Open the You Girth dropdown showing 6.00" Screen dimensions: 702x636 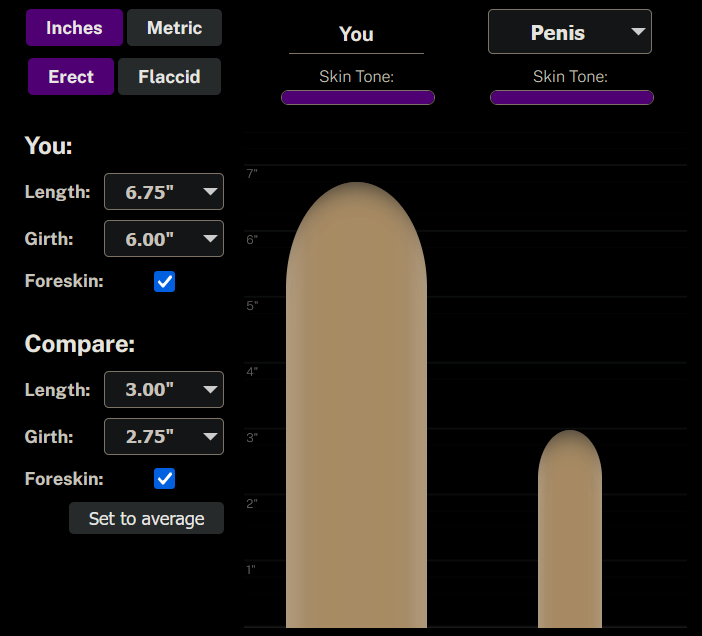point(164,239)
